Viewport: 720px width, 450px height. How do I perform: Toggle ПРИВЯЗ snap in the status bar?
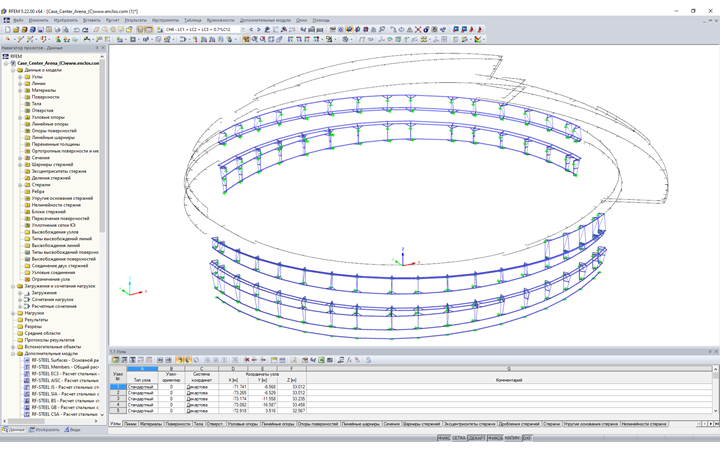[444, 438]
